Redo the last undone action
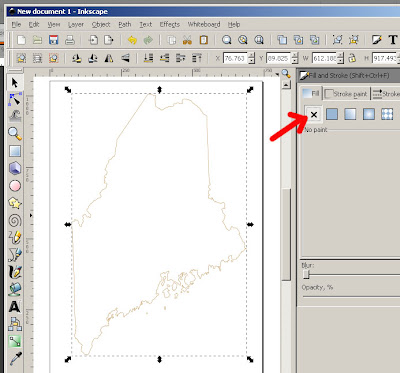 pos(148,40)
